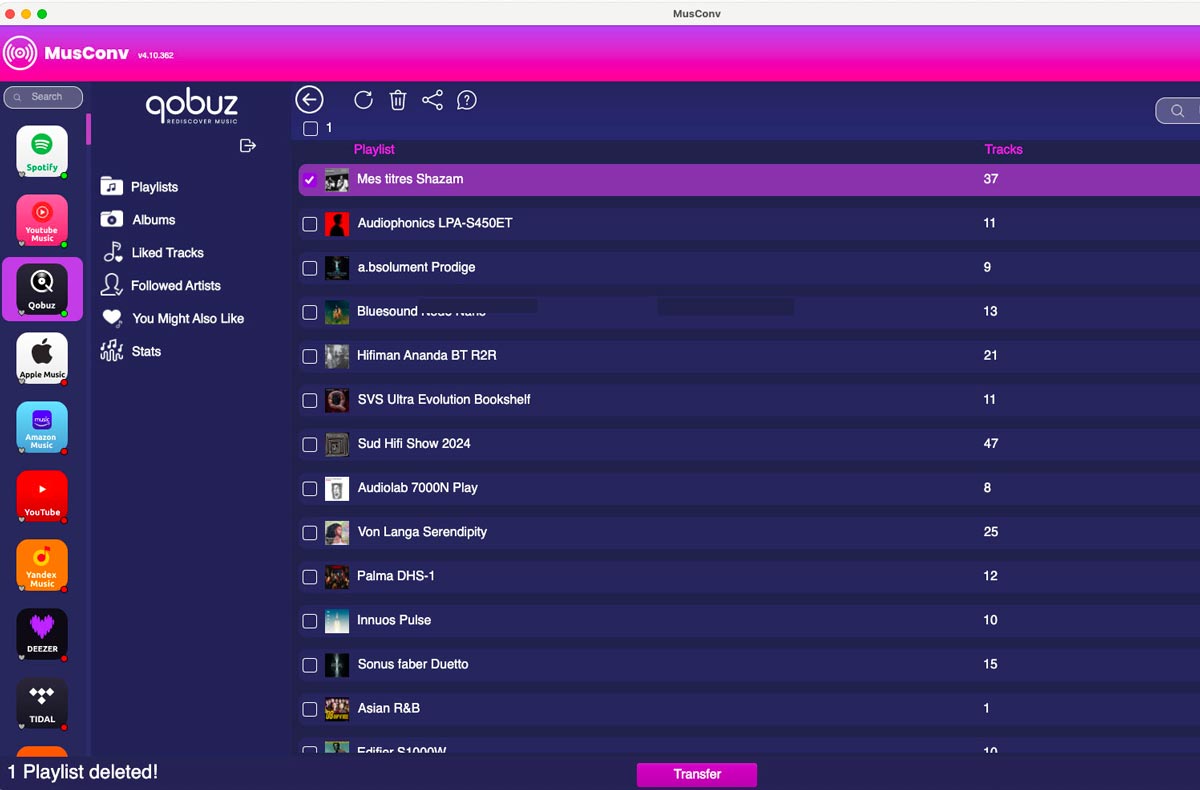Check the Palma DHS-1 checkbox
This screenshot has height=790, width=1200.
pyautogui.click(x=310, y=577)
